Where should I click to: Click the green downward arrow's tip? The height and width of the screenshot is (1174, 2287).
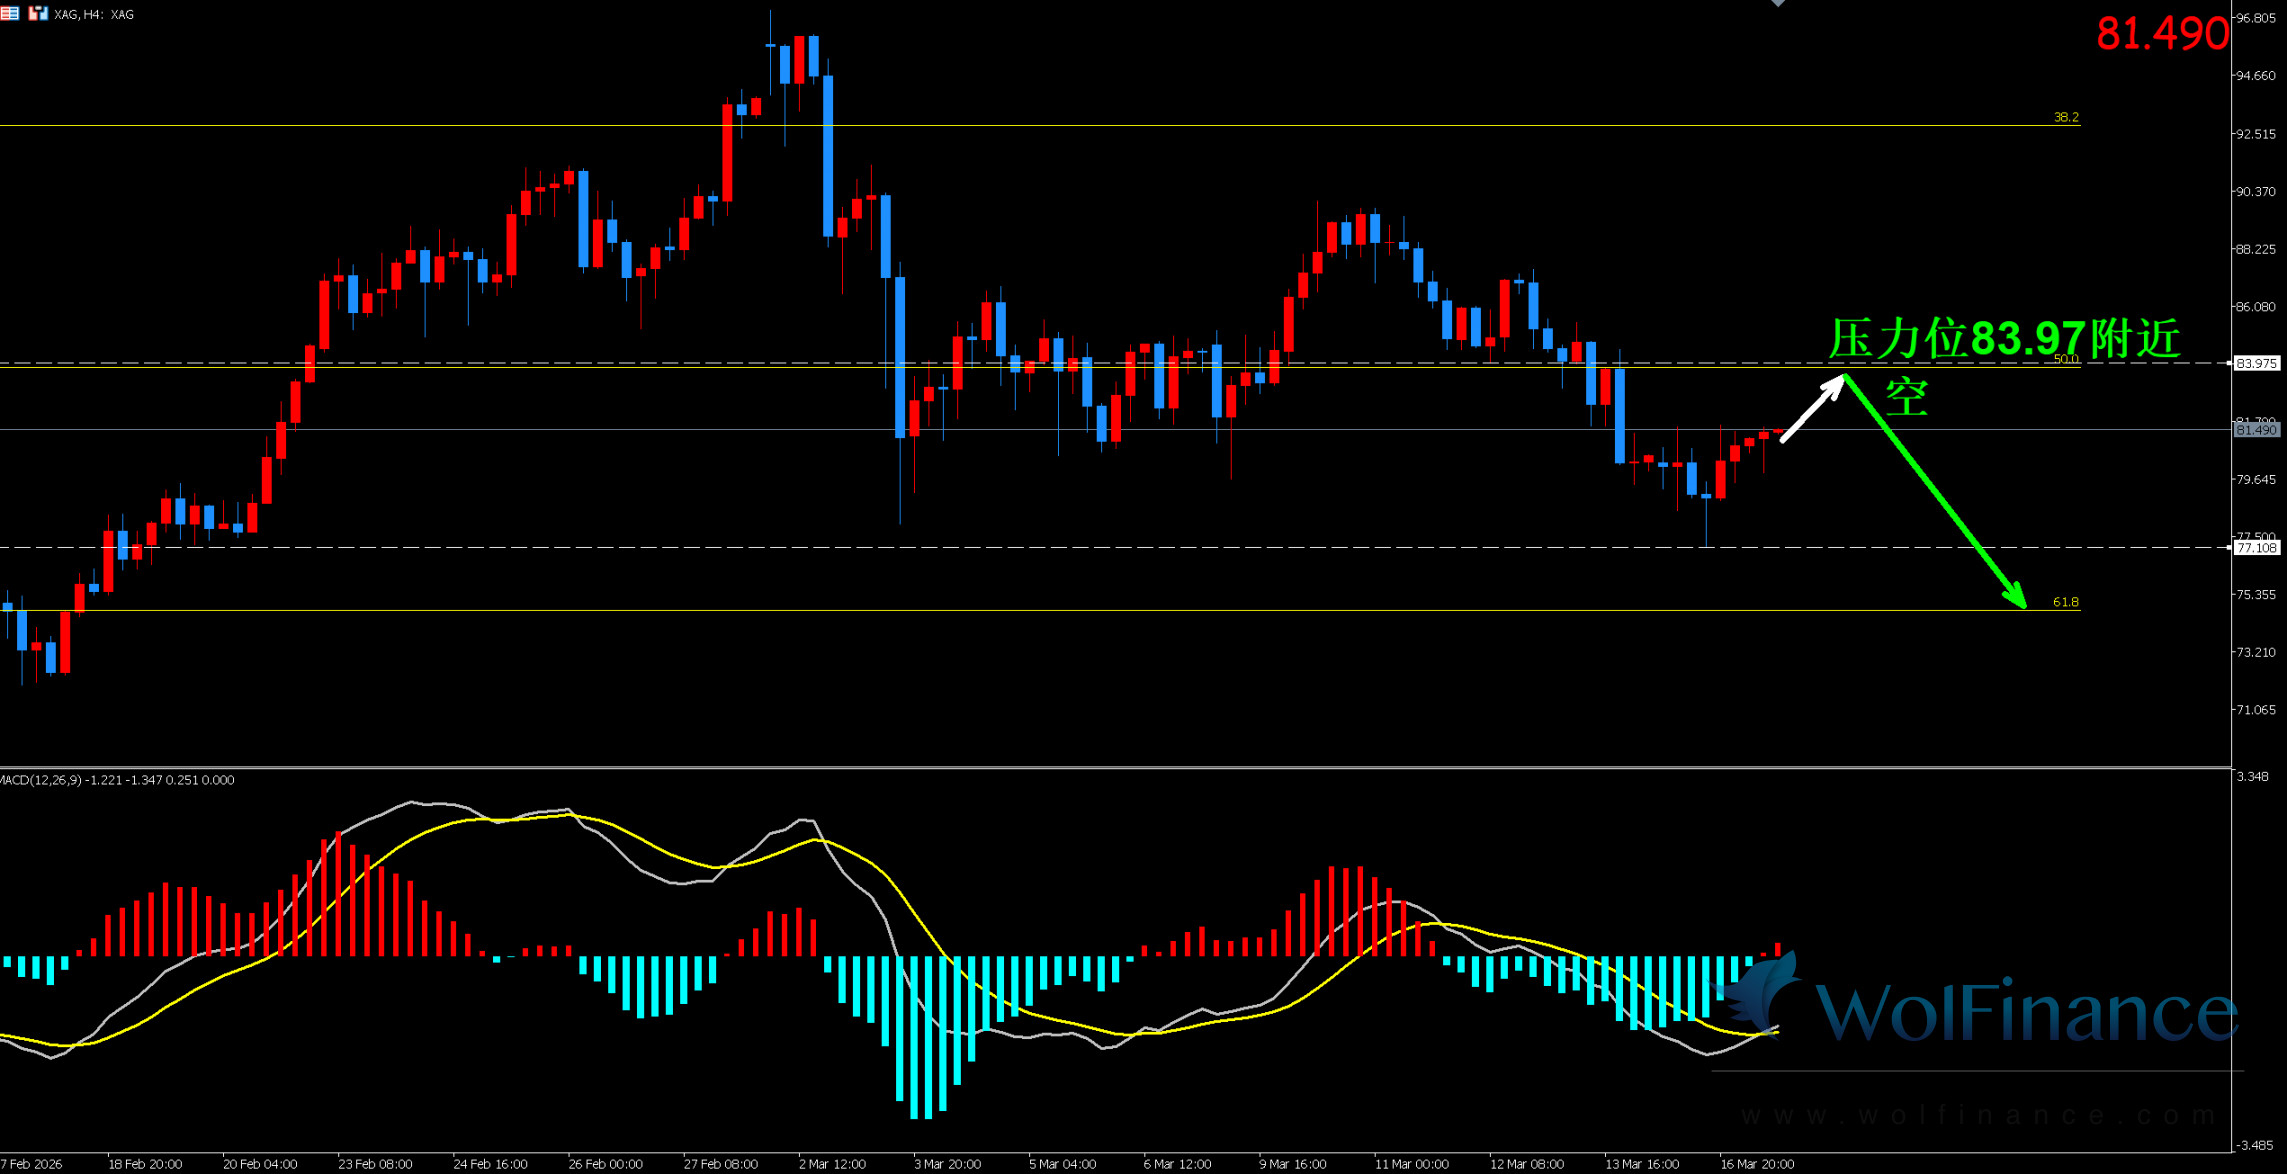click(x=2023, y=604)
